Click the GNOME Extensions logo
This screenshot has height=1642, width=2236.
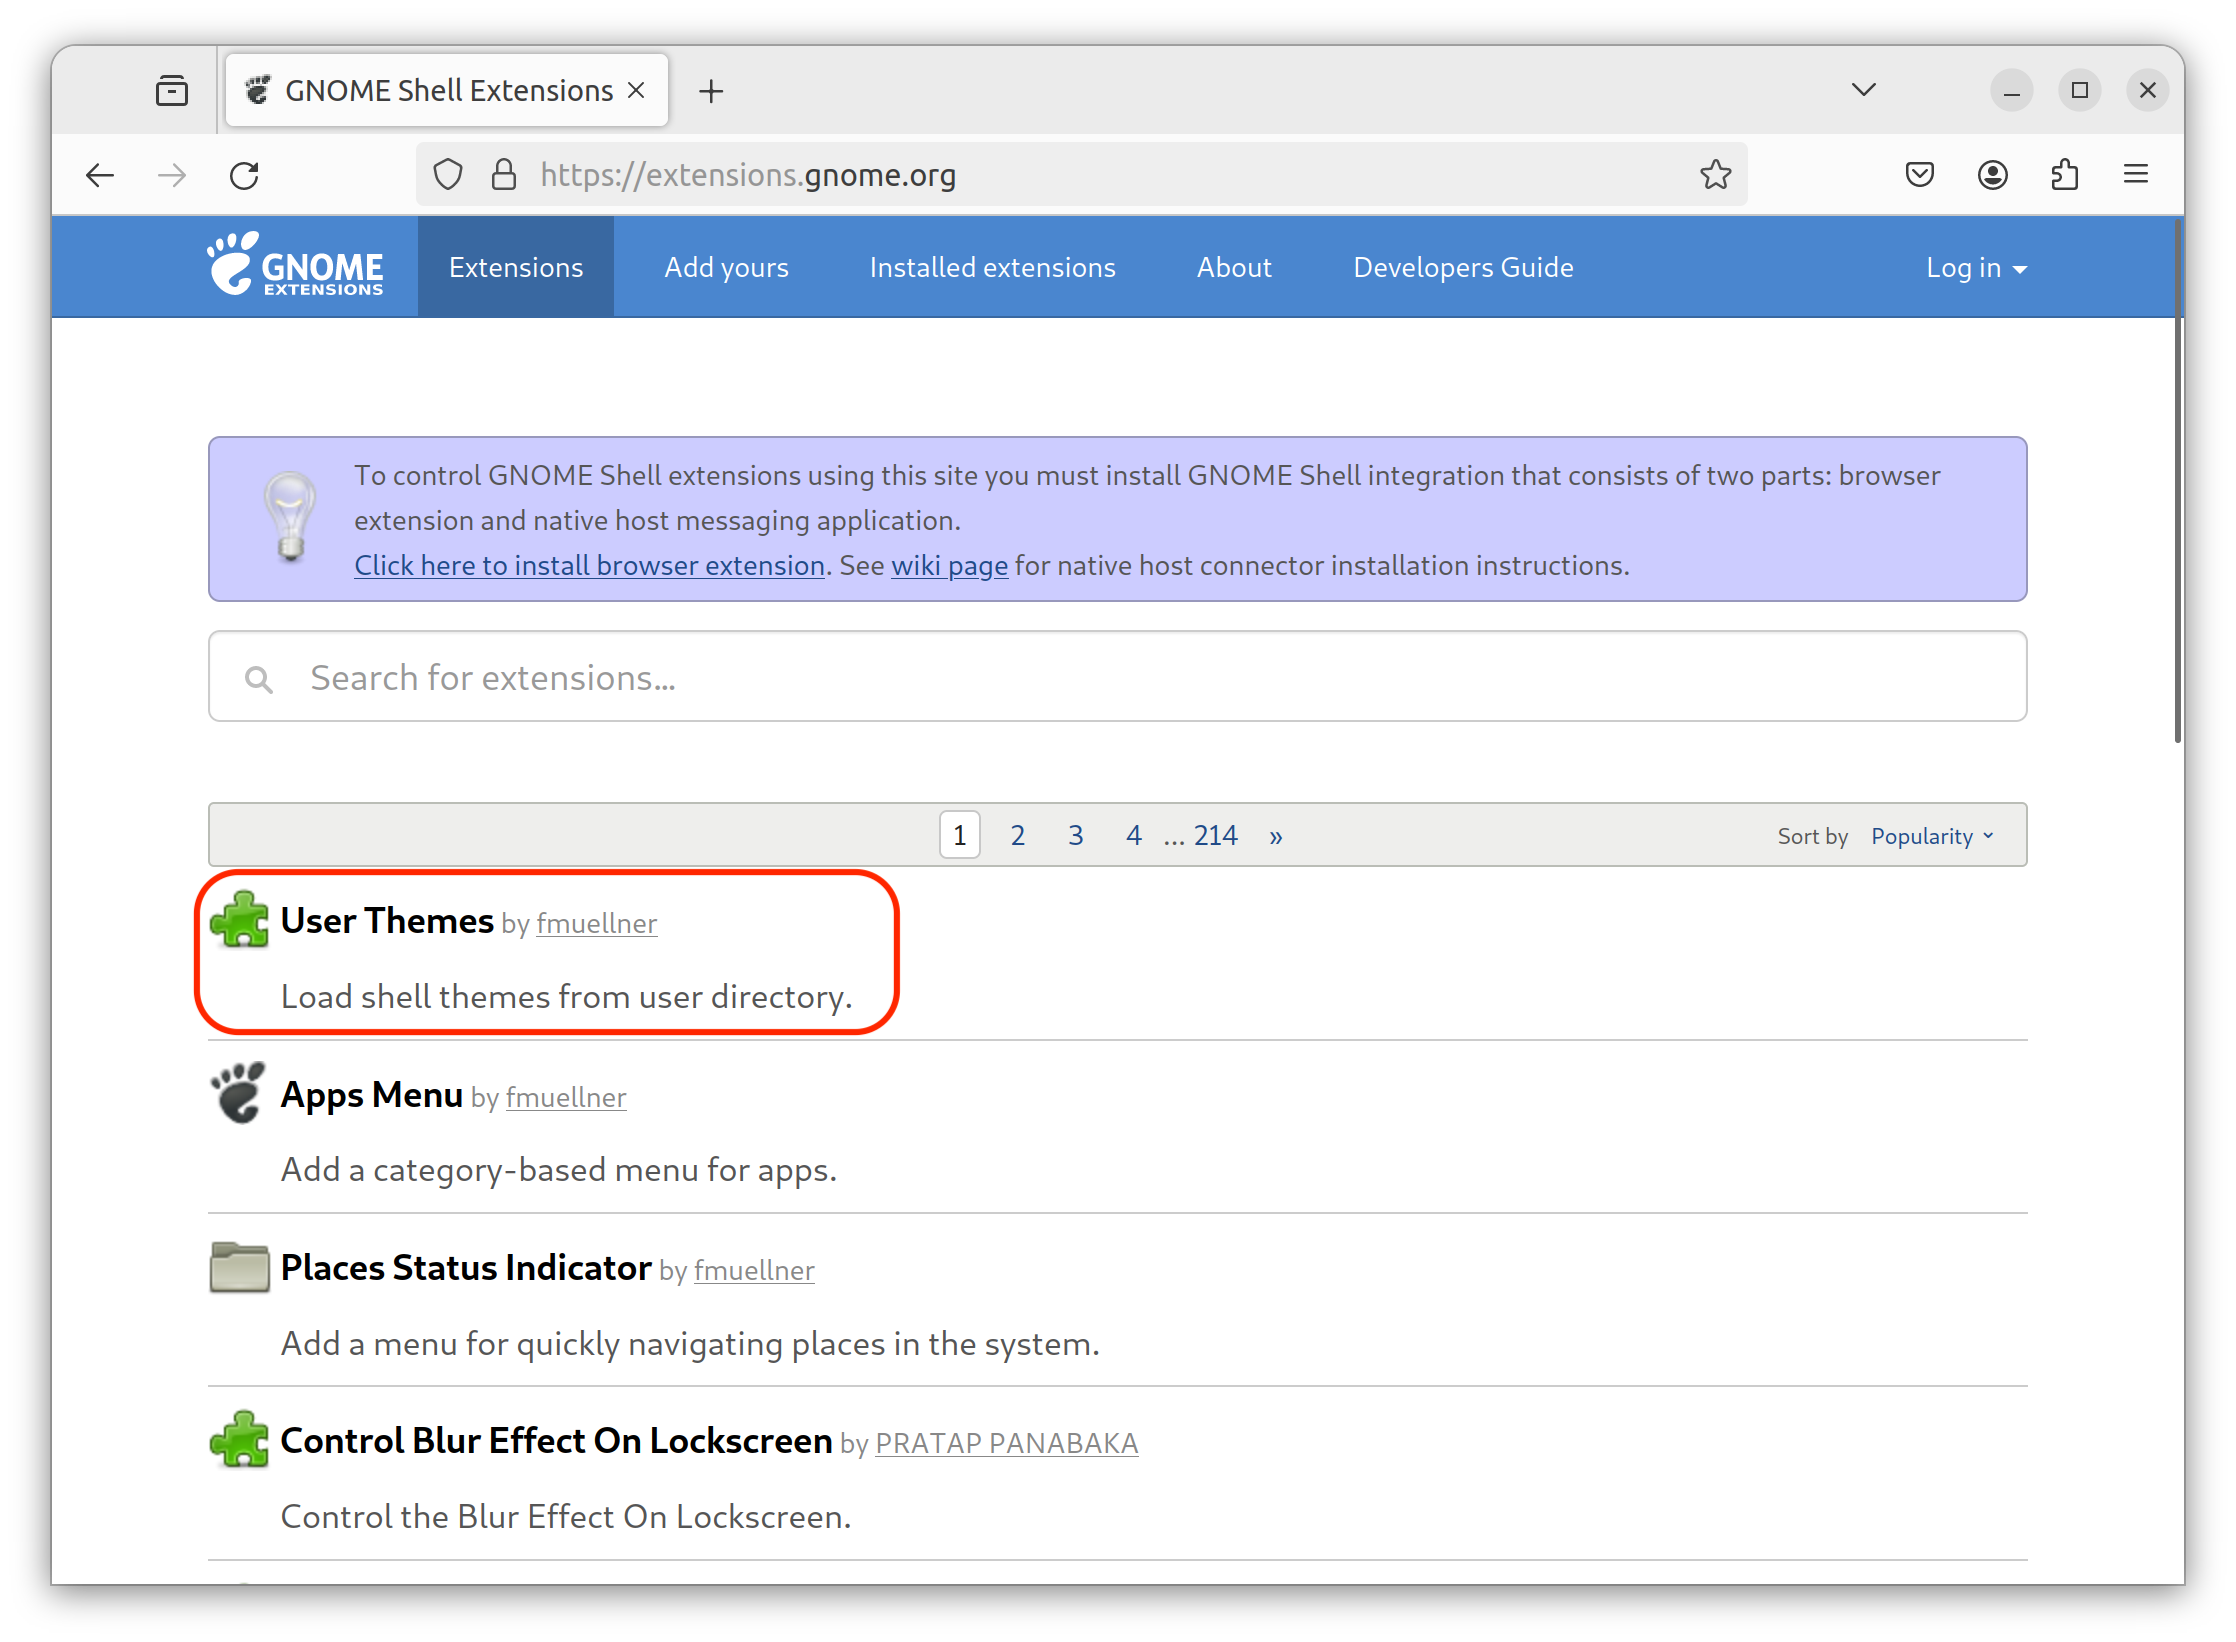click(x=295, y=266)
